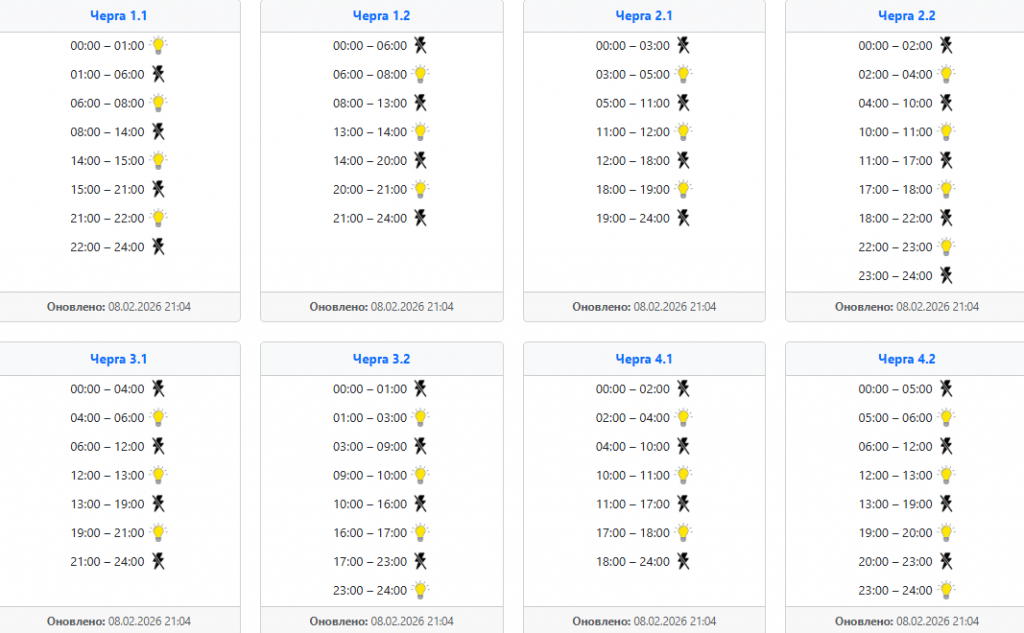
Task: Click the power-off icon for 14:00 – 20:00 in Черга 1.2
Action: (x=421, y=160)
